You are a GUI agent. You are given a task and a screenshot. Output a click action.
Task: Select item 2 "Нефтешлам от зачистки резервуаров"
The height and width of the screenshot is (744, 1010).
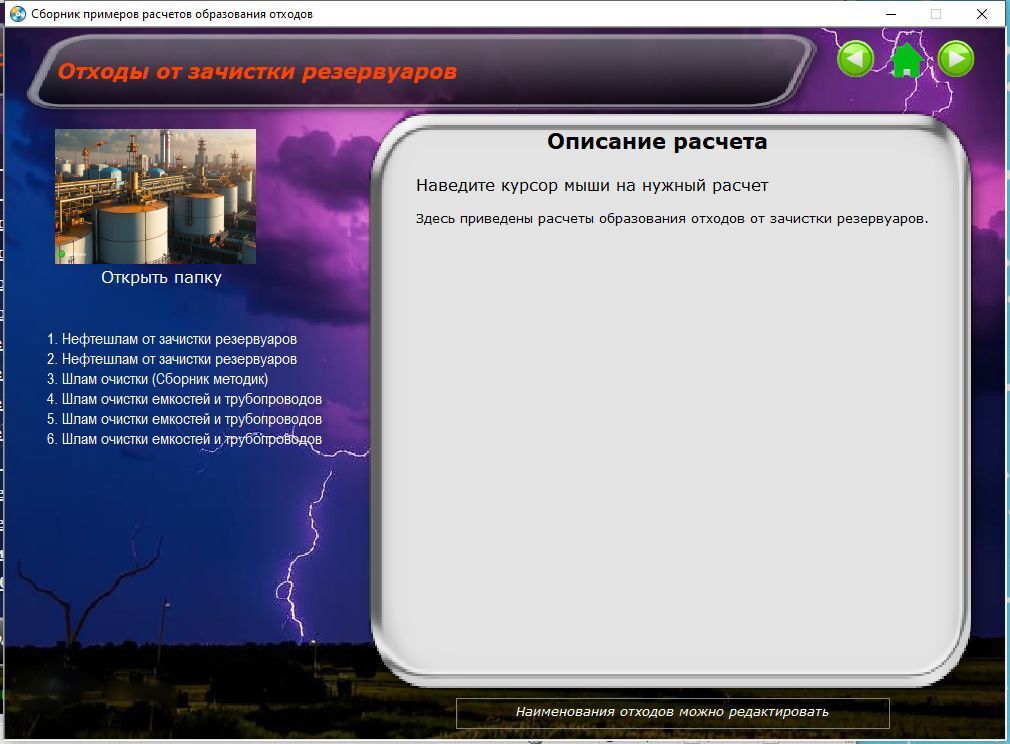(171, 359)
